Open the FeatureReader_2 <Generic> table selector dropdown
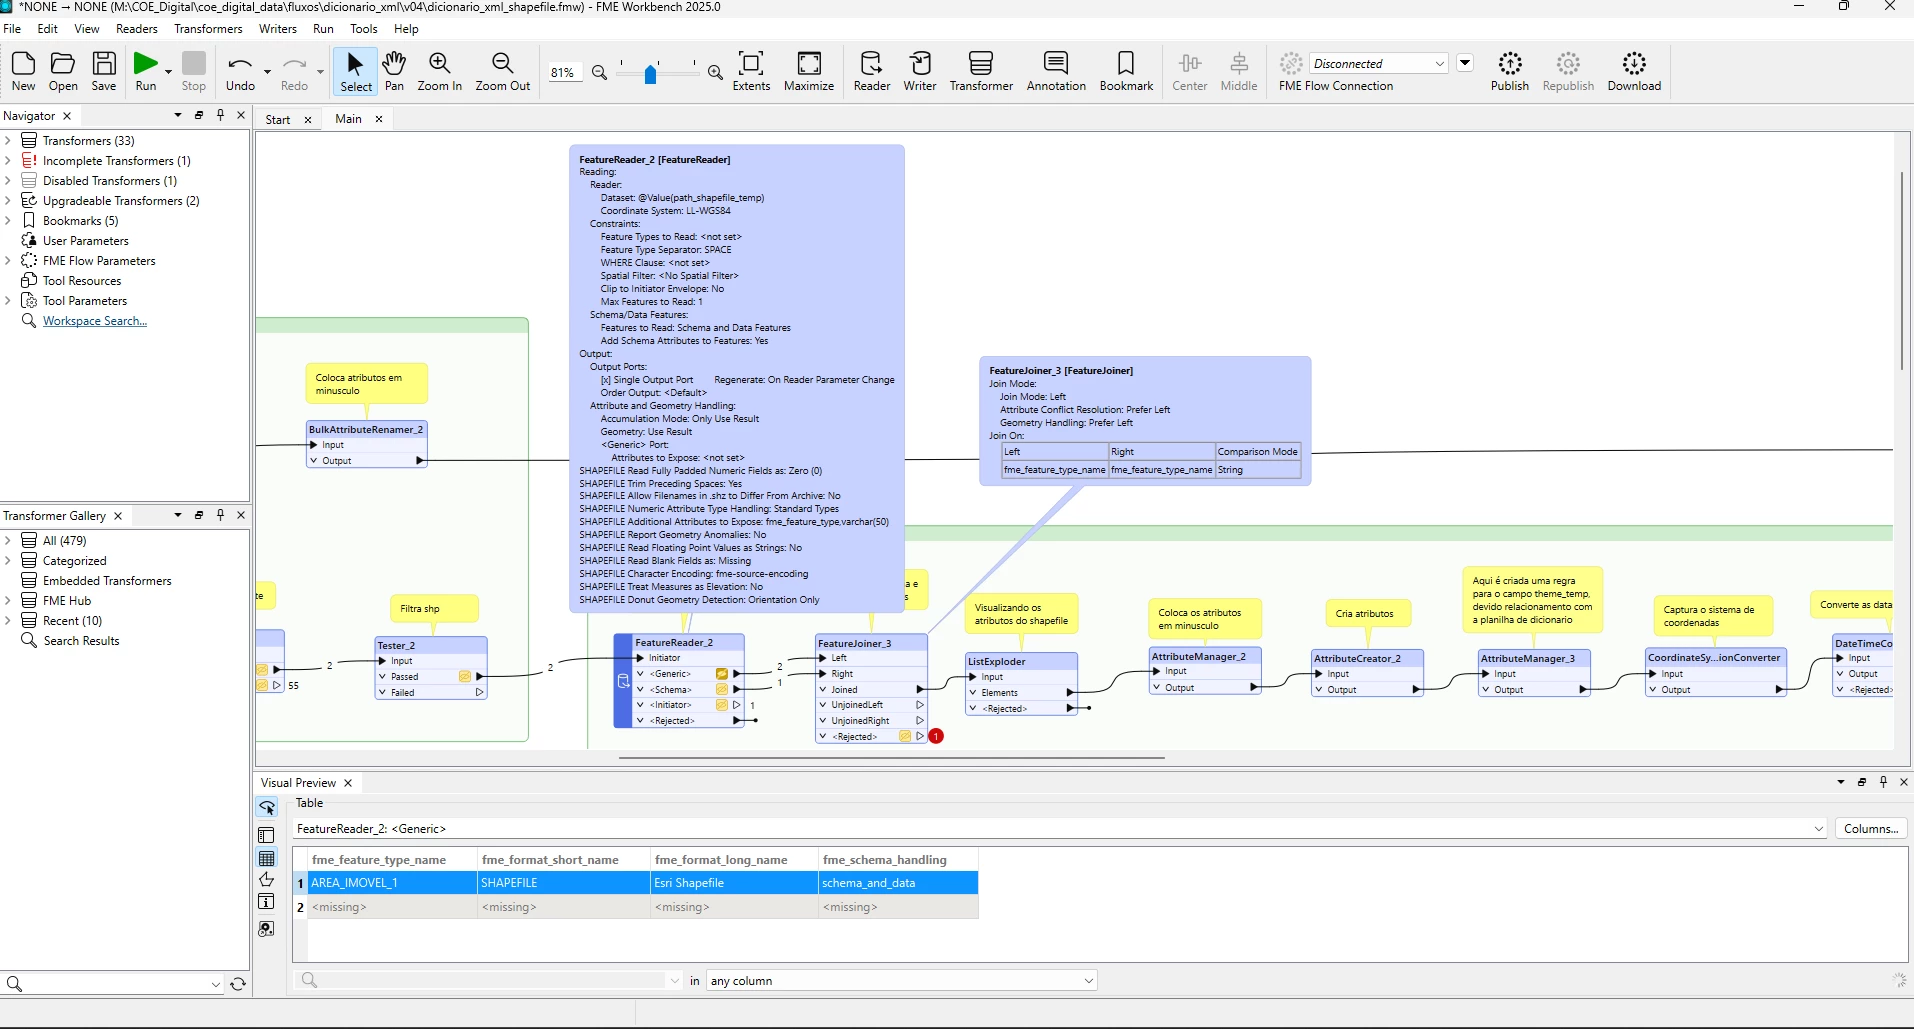1914x1029 pixels. (x=1819, y=829)
